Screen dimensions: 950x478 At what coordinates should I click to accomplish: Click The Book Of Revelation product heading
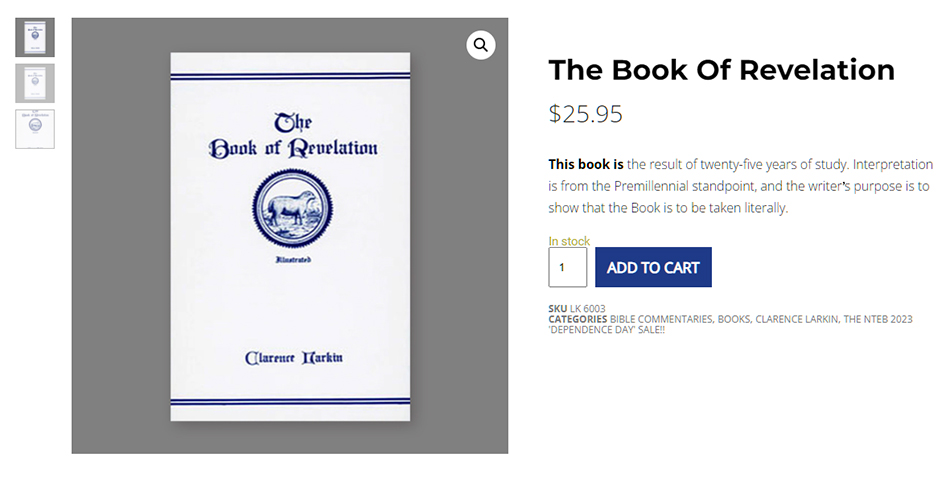(722, 70)
